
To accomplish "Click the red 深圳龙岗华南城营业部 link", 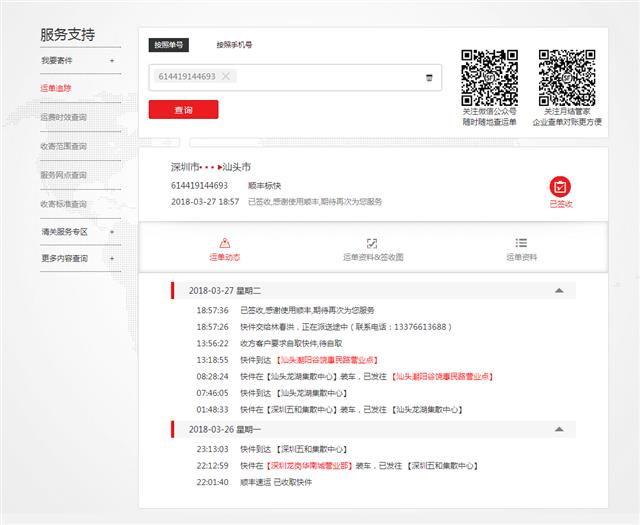I will pos(309,466).
